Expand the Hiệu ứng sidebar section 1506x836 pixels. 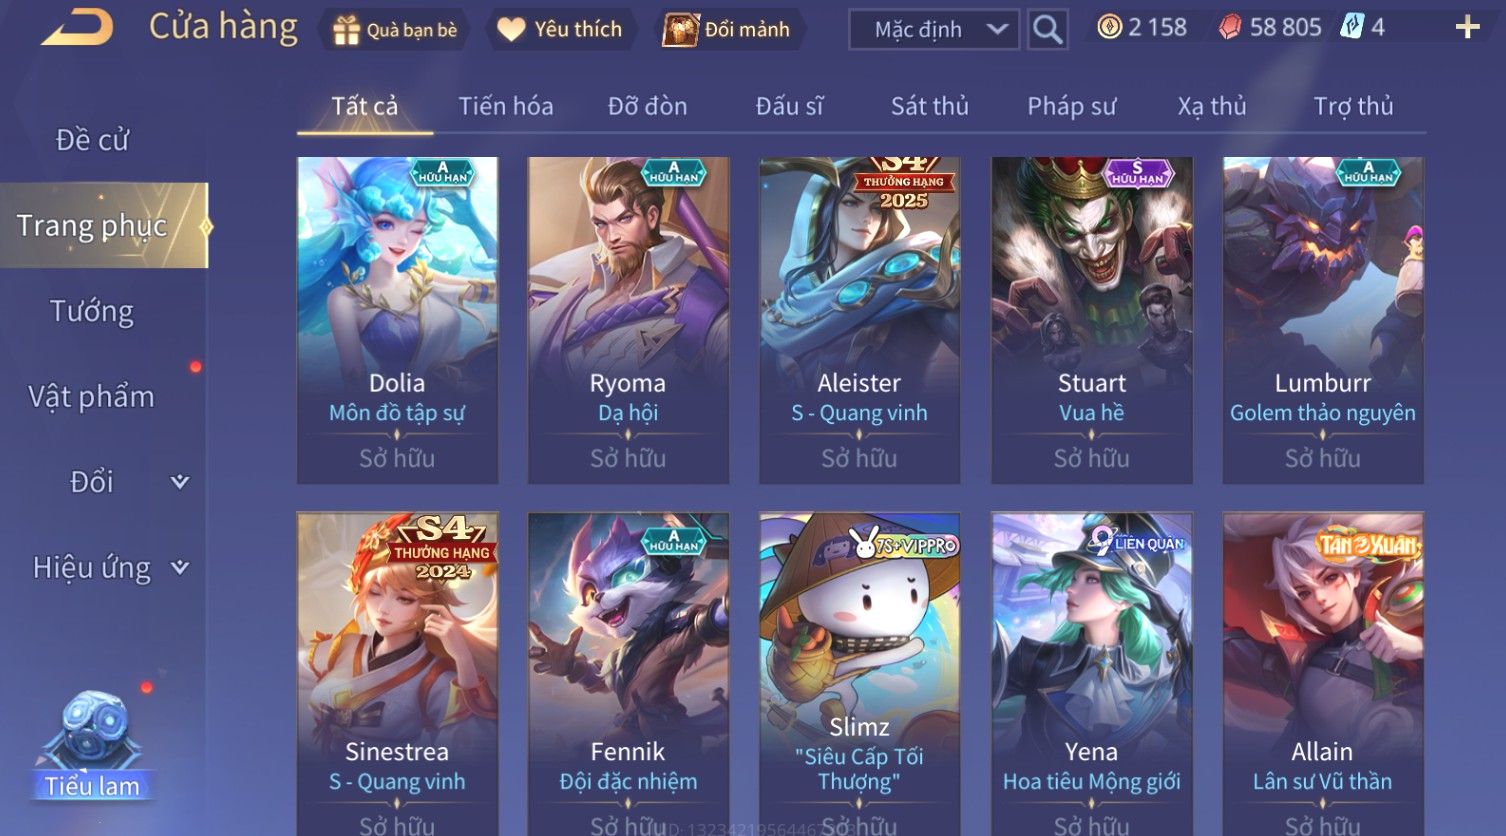pyautogui.click(x=180, y=568)
